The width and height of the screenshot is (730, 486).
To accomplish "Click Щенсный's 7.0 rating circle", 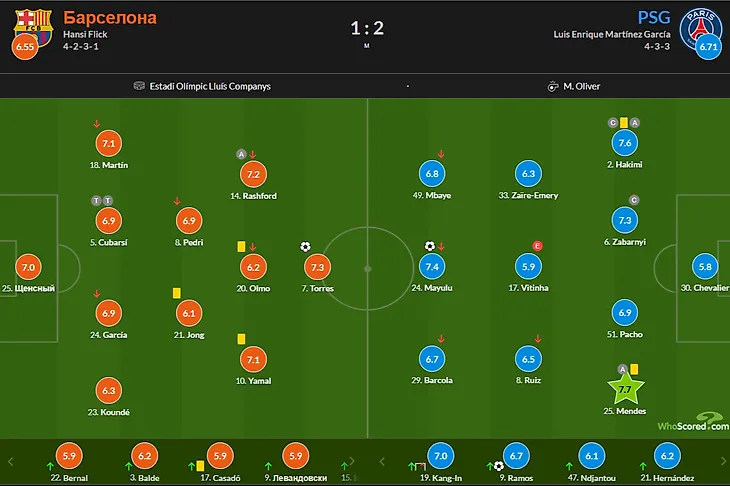I will (x=27, y=266).
